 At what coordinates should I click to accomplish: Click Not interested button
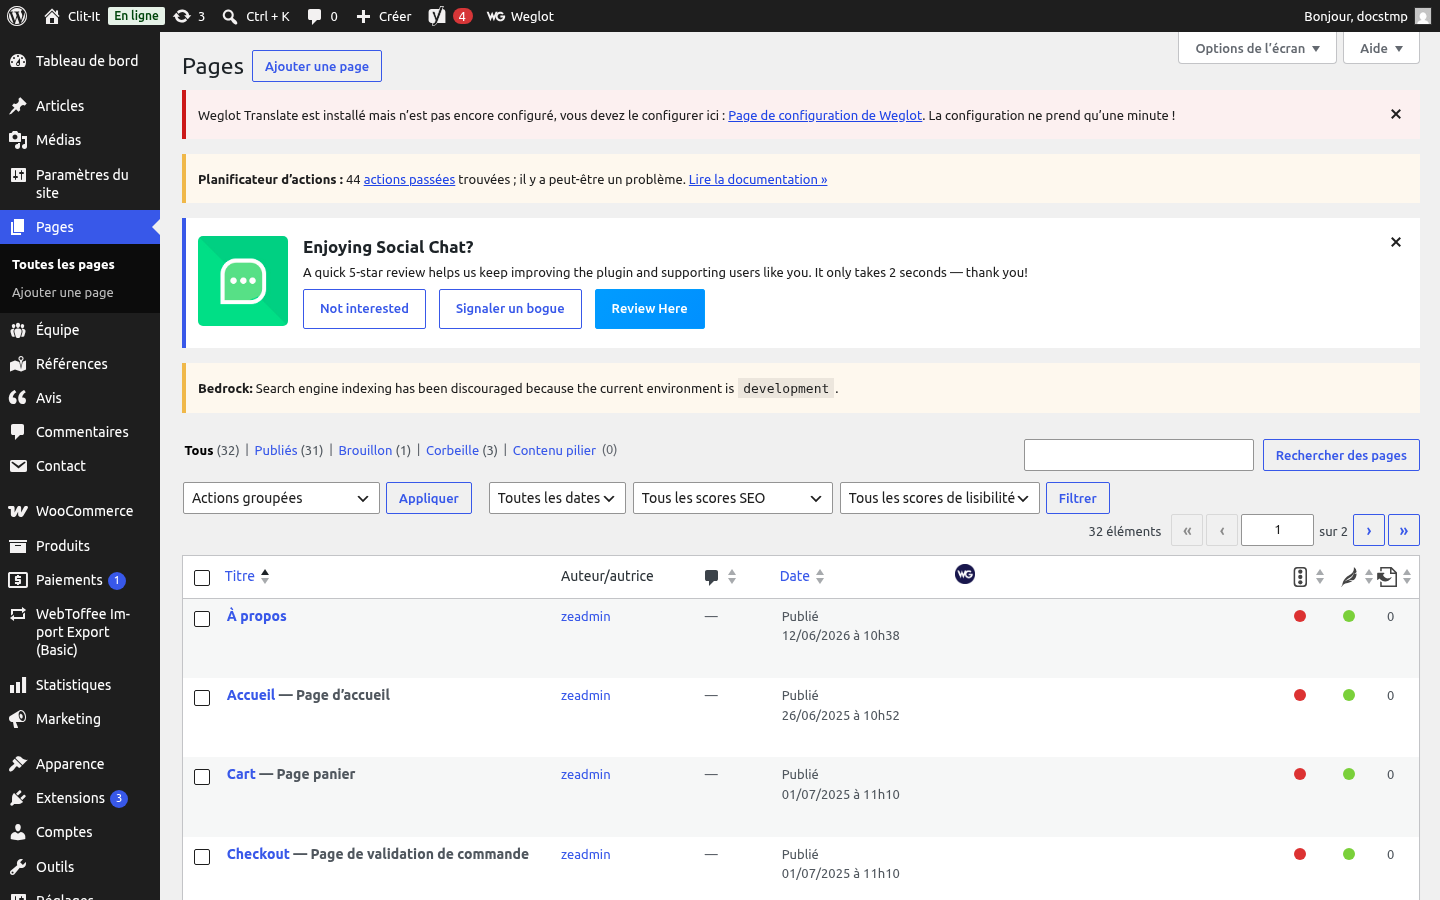point(364,309)
